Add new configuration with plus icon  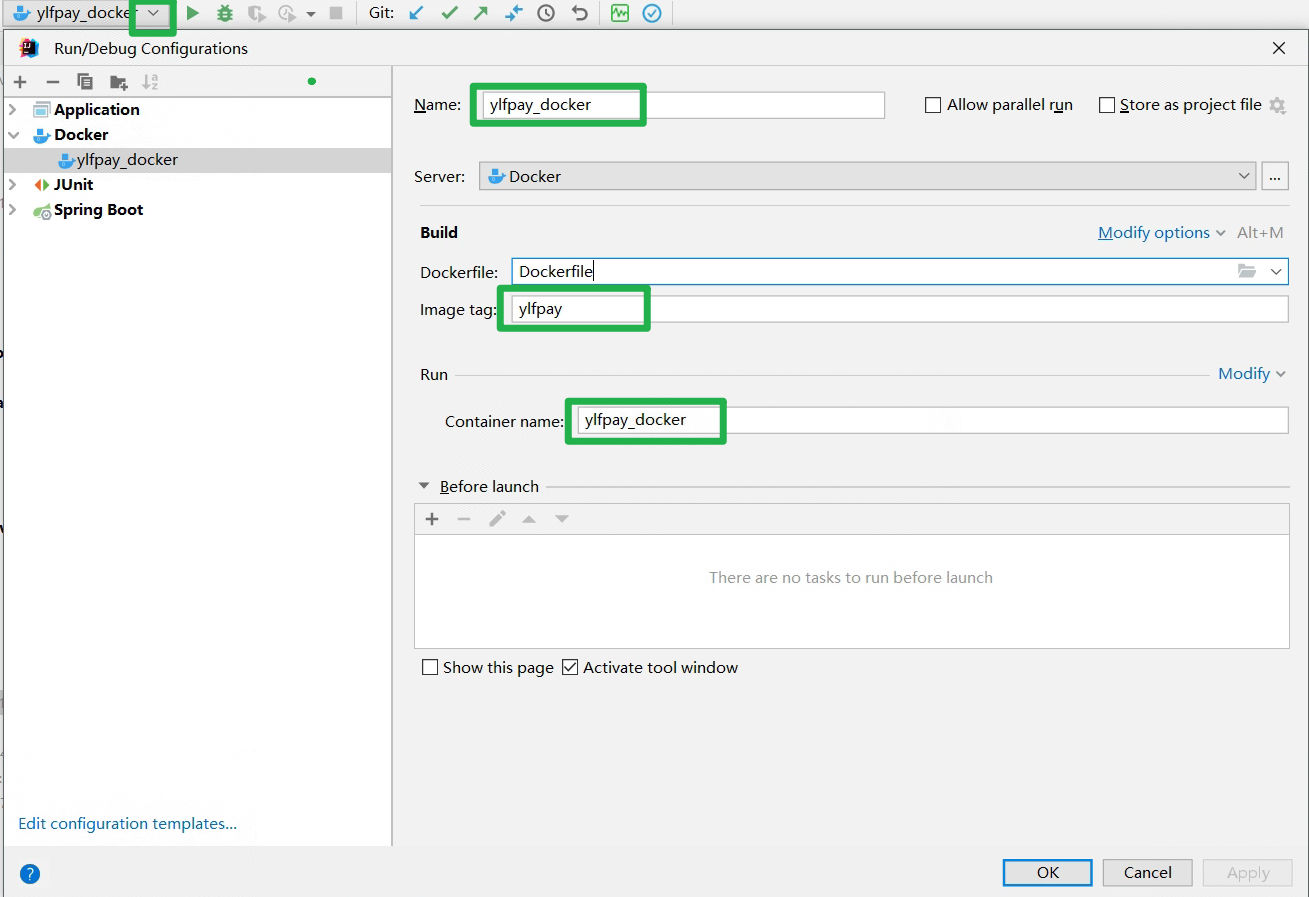[20, 82]
